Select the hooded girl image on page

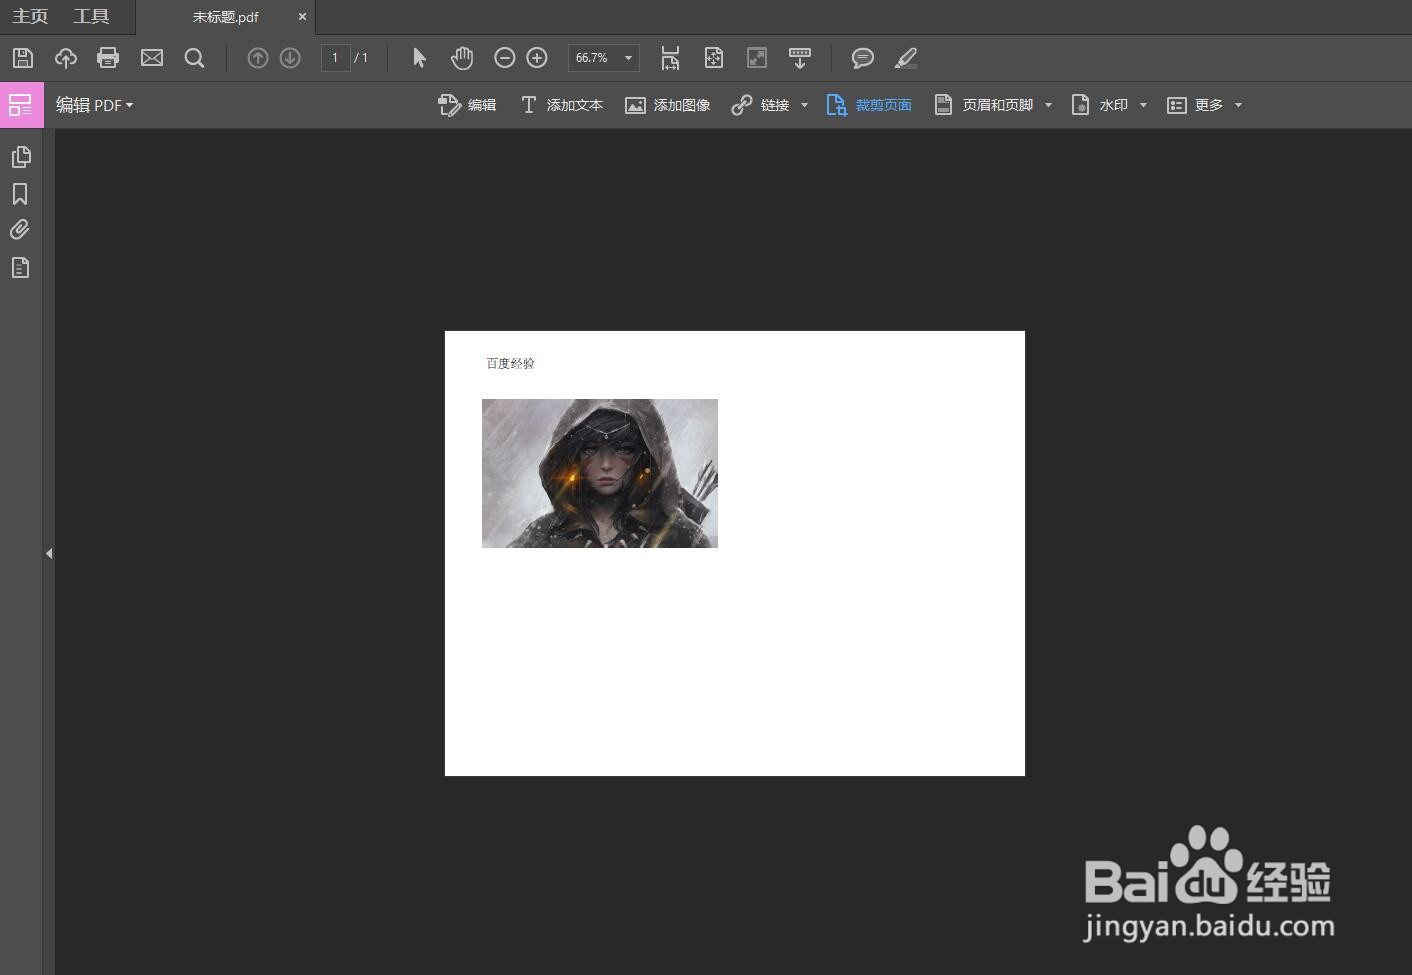pos(600,473)
